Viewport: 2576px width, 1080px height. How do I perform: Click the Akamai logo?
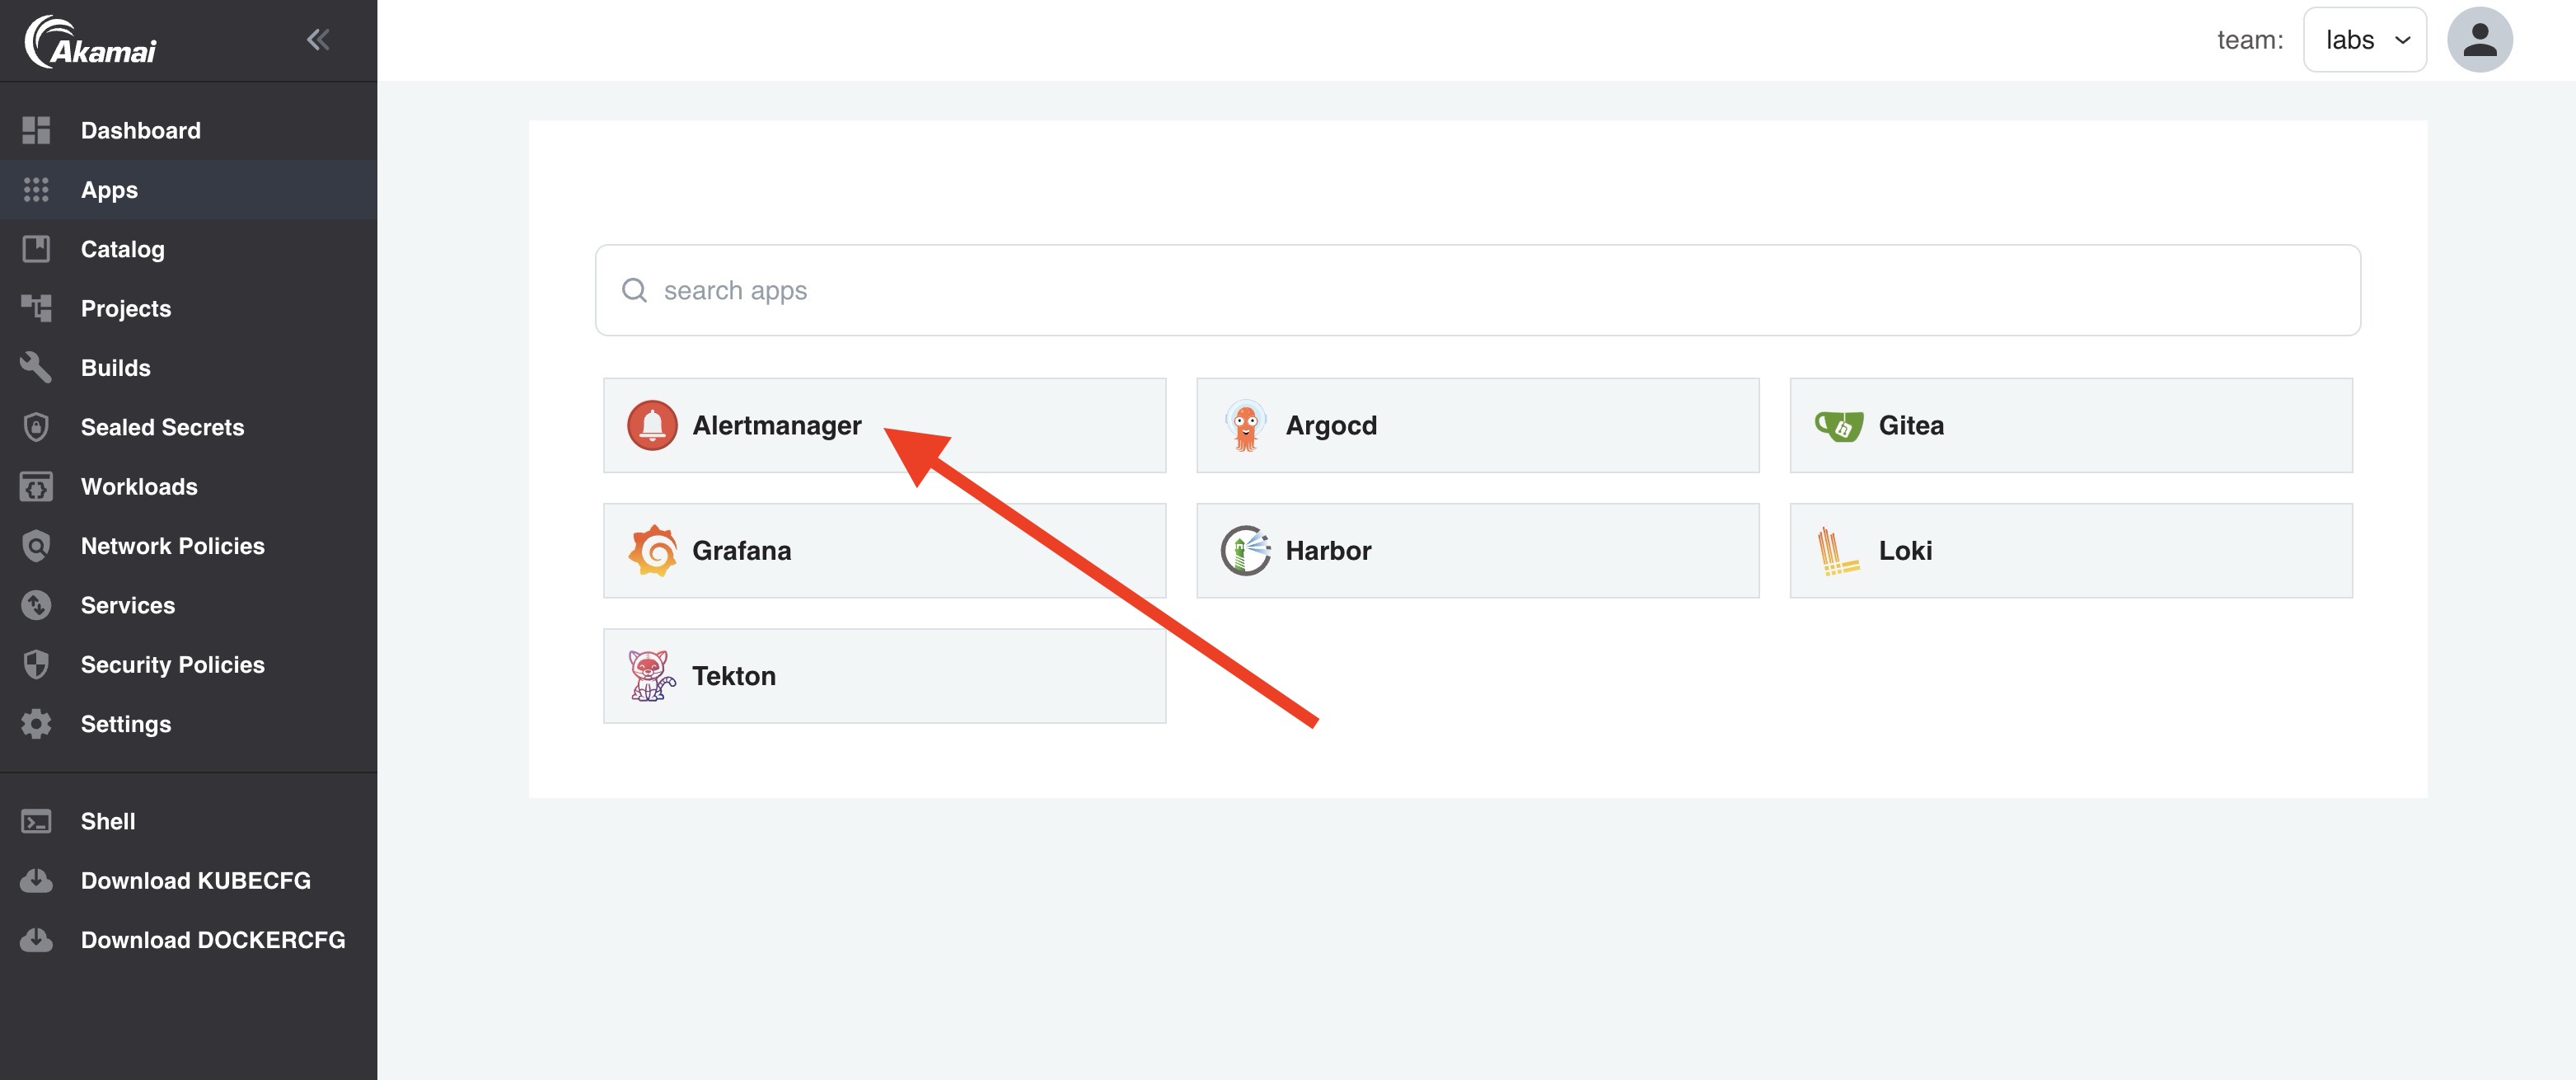click(91, 42)
